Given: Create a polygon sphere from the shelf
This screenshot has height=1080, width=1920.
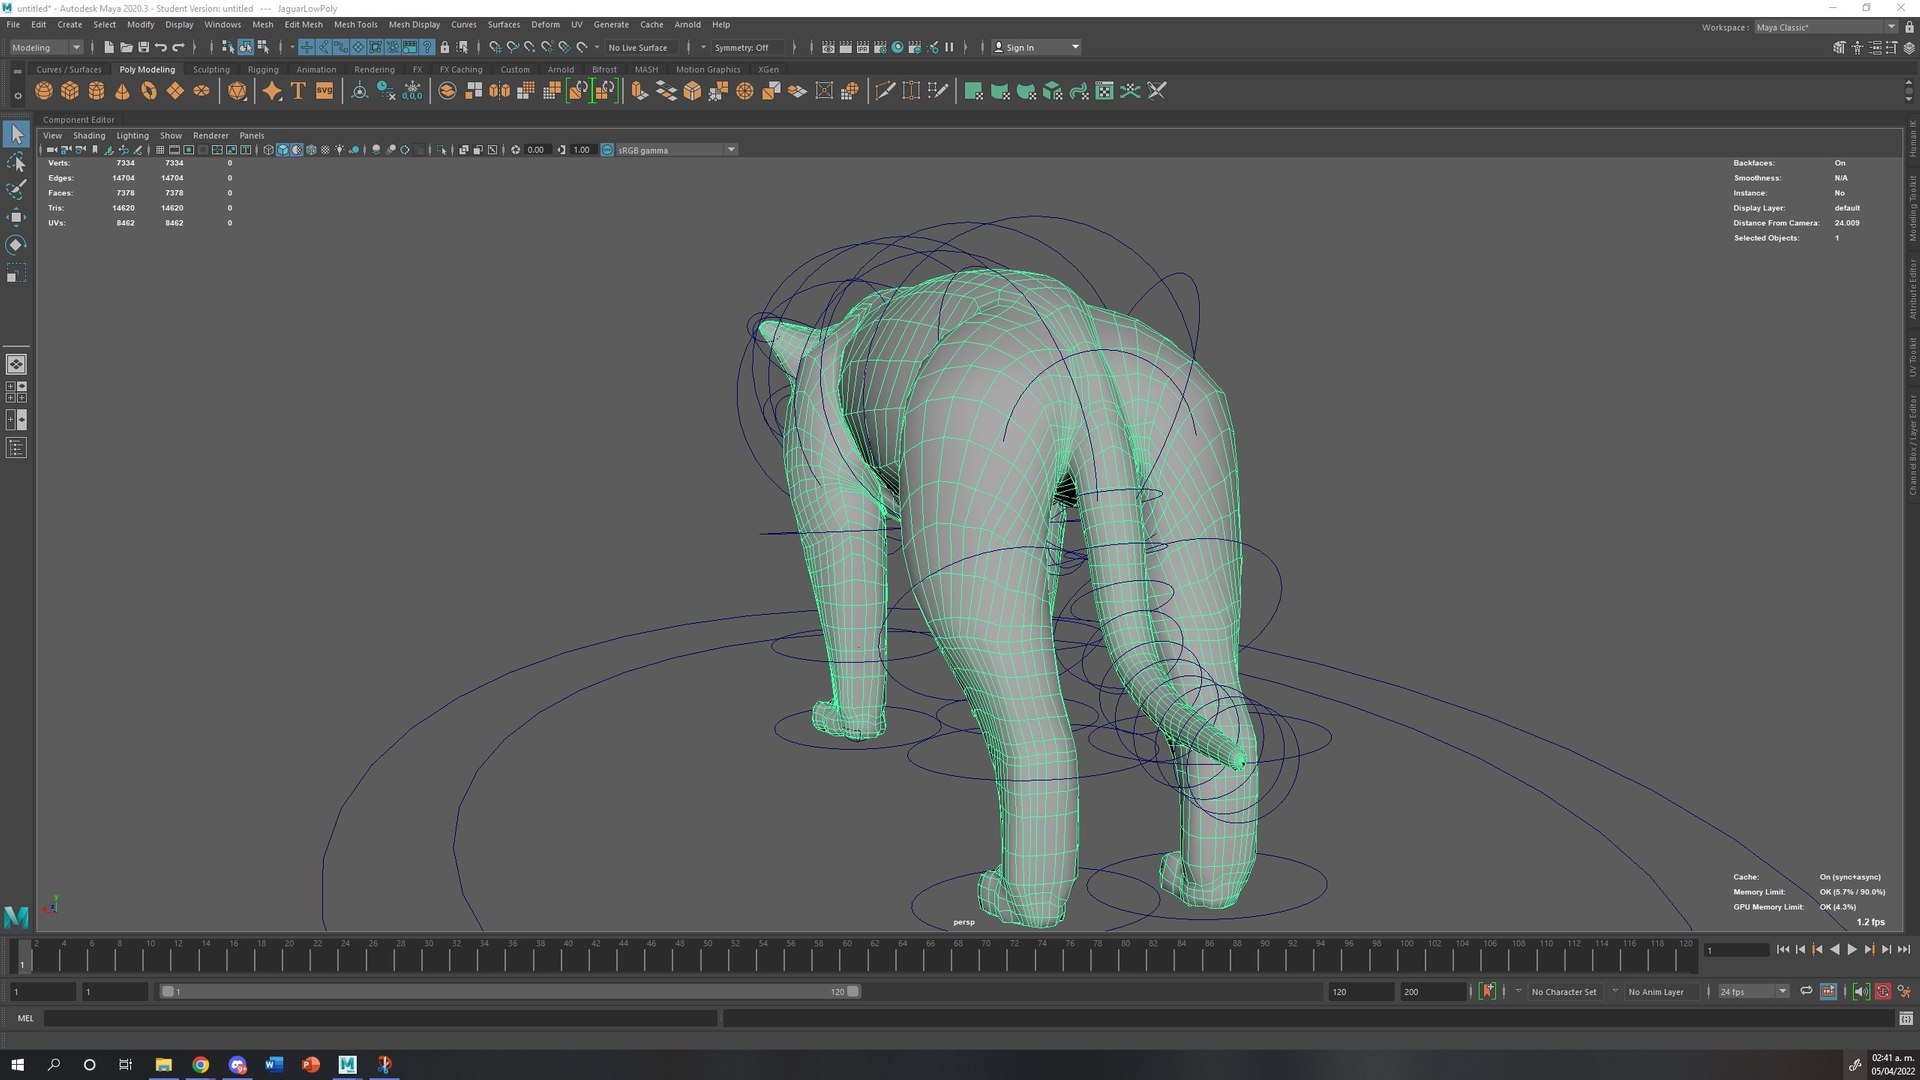Looking at the screenshot, I should [x=44, y=91].
